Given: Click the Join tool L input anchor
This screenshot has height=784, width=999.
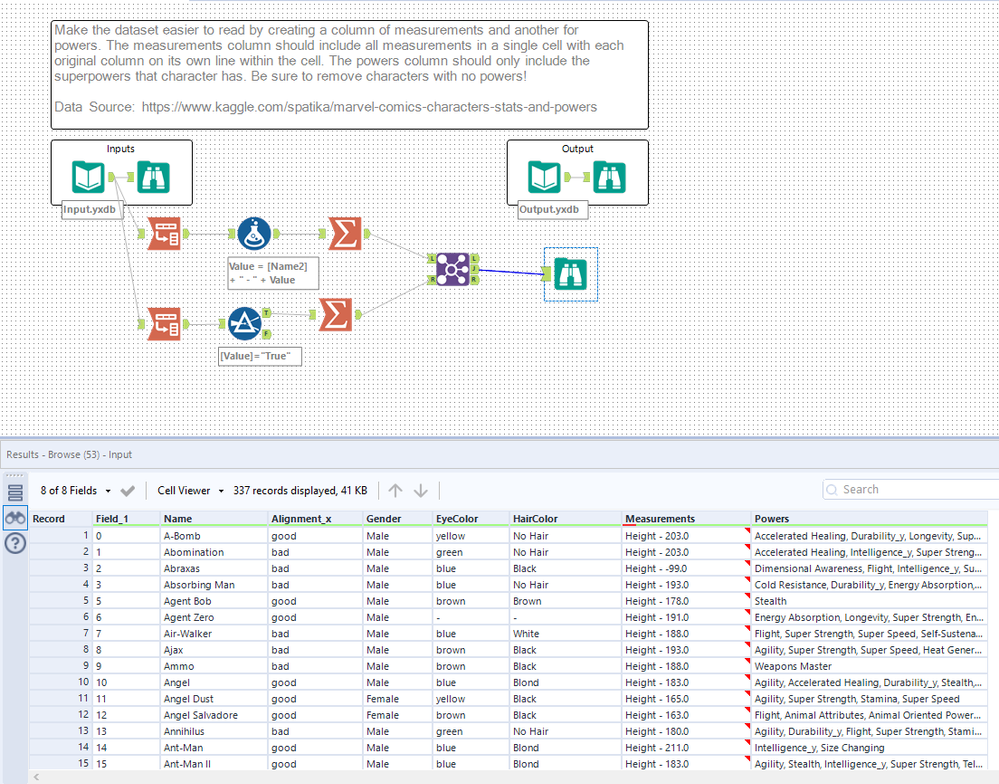Looking at the screenshot, I should (432, 259).
